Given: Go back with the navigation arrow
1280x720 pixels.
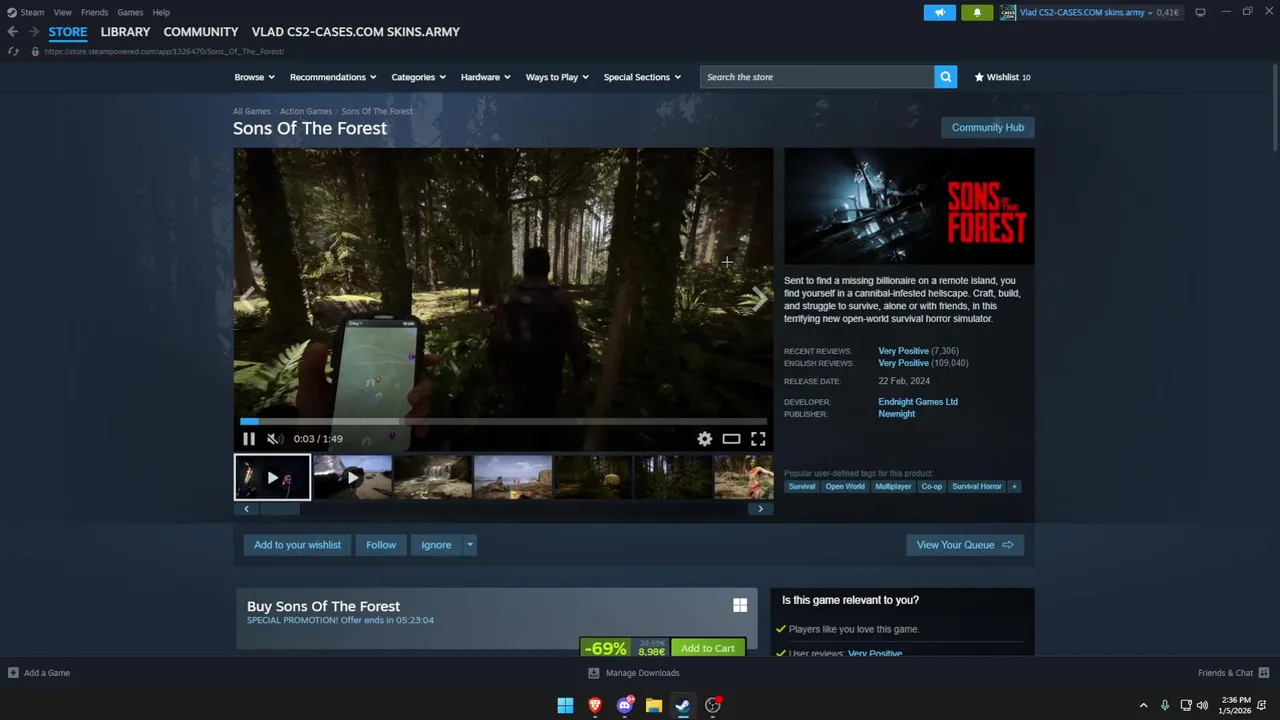Looking at the screenshot, I should tap(13, 32).
